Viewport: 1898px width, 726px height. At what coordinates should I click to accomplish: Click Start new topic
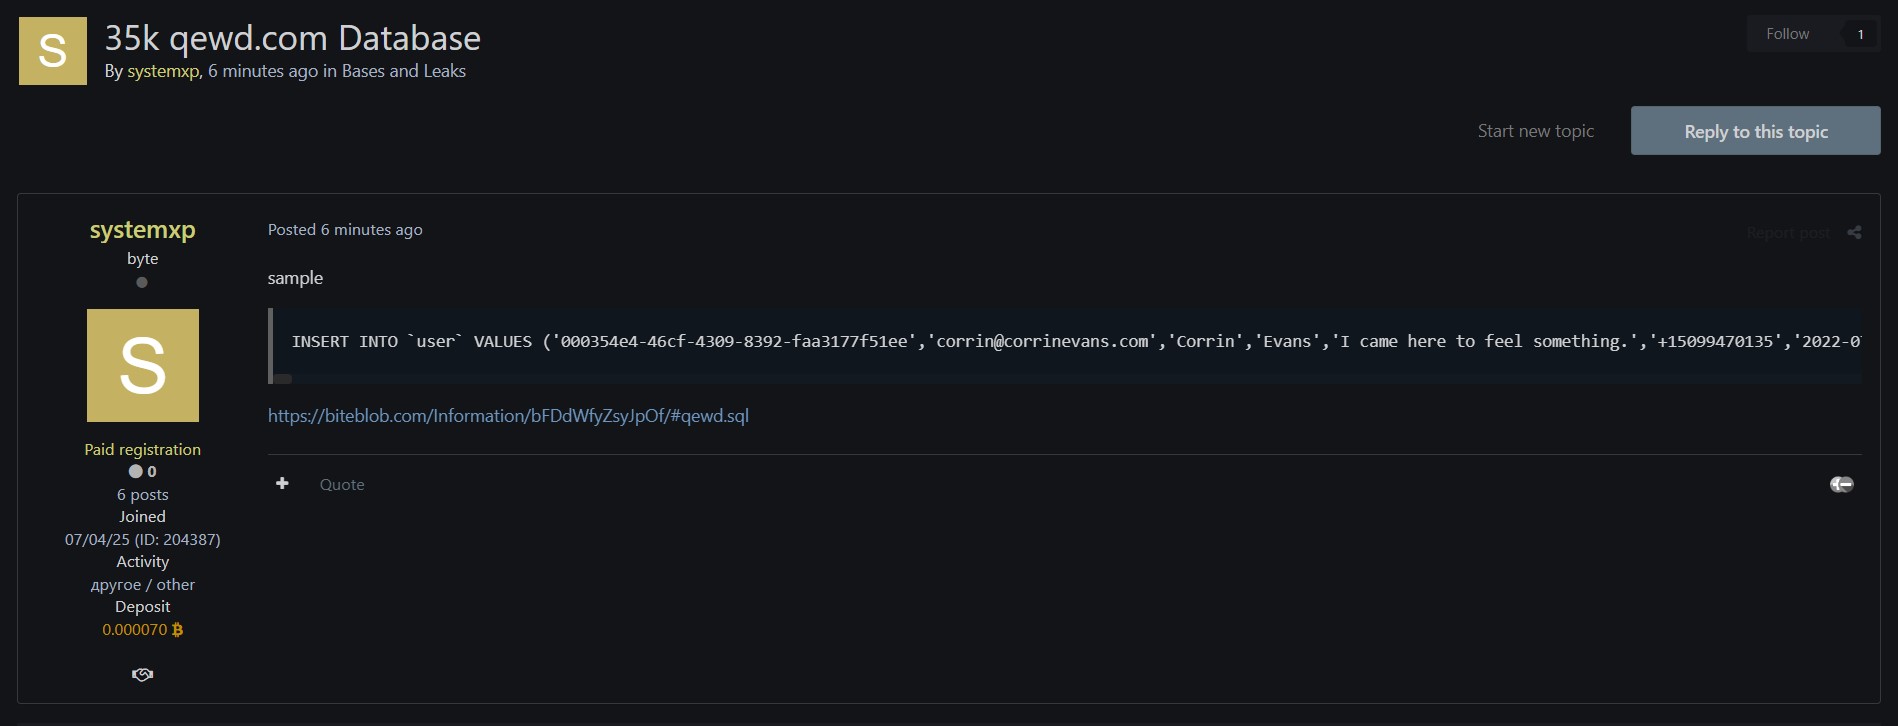tap(1535, 131)
